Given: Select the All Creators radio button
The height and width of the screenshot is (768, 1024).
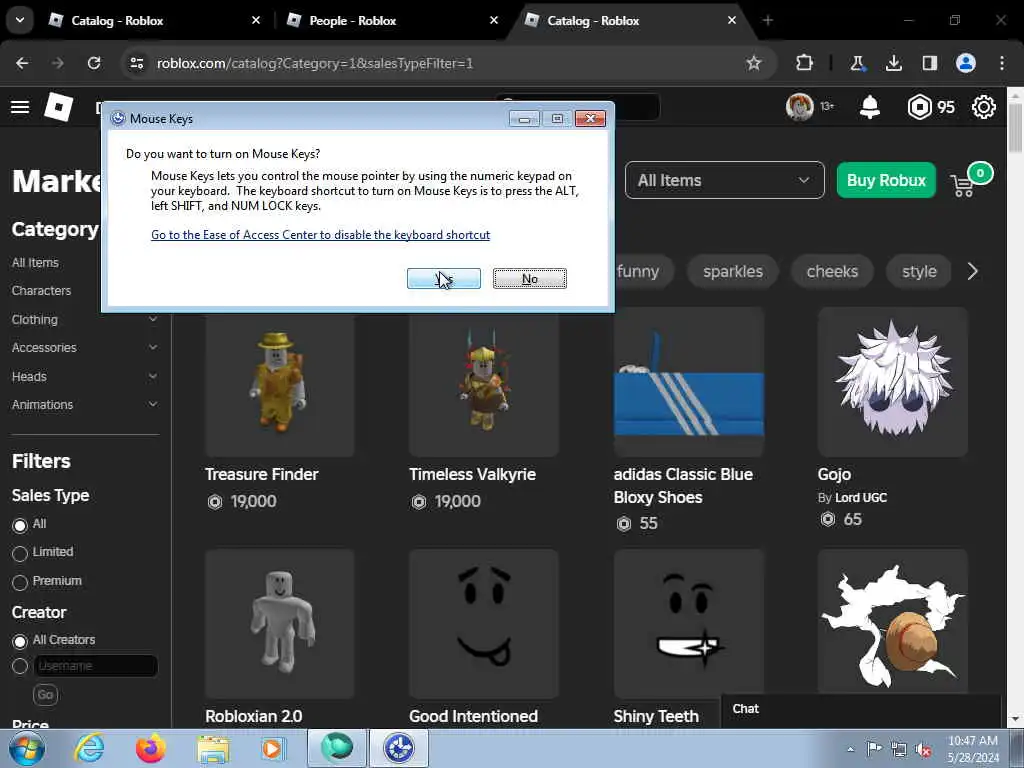Looking at the screenshot, I should [x=20, y=641].
